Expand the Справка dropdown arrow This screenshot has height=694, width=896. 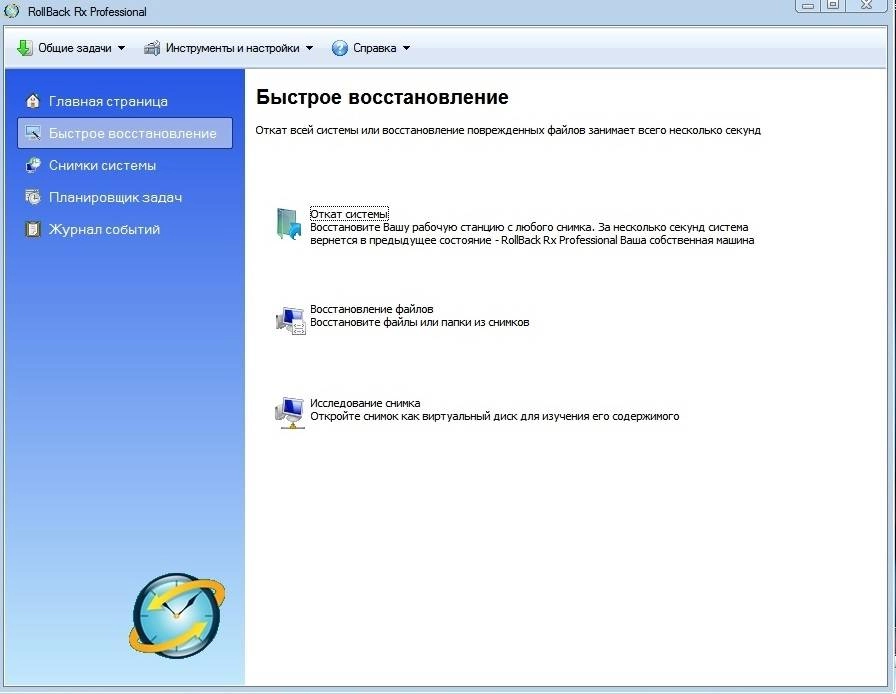coord(406,48)
